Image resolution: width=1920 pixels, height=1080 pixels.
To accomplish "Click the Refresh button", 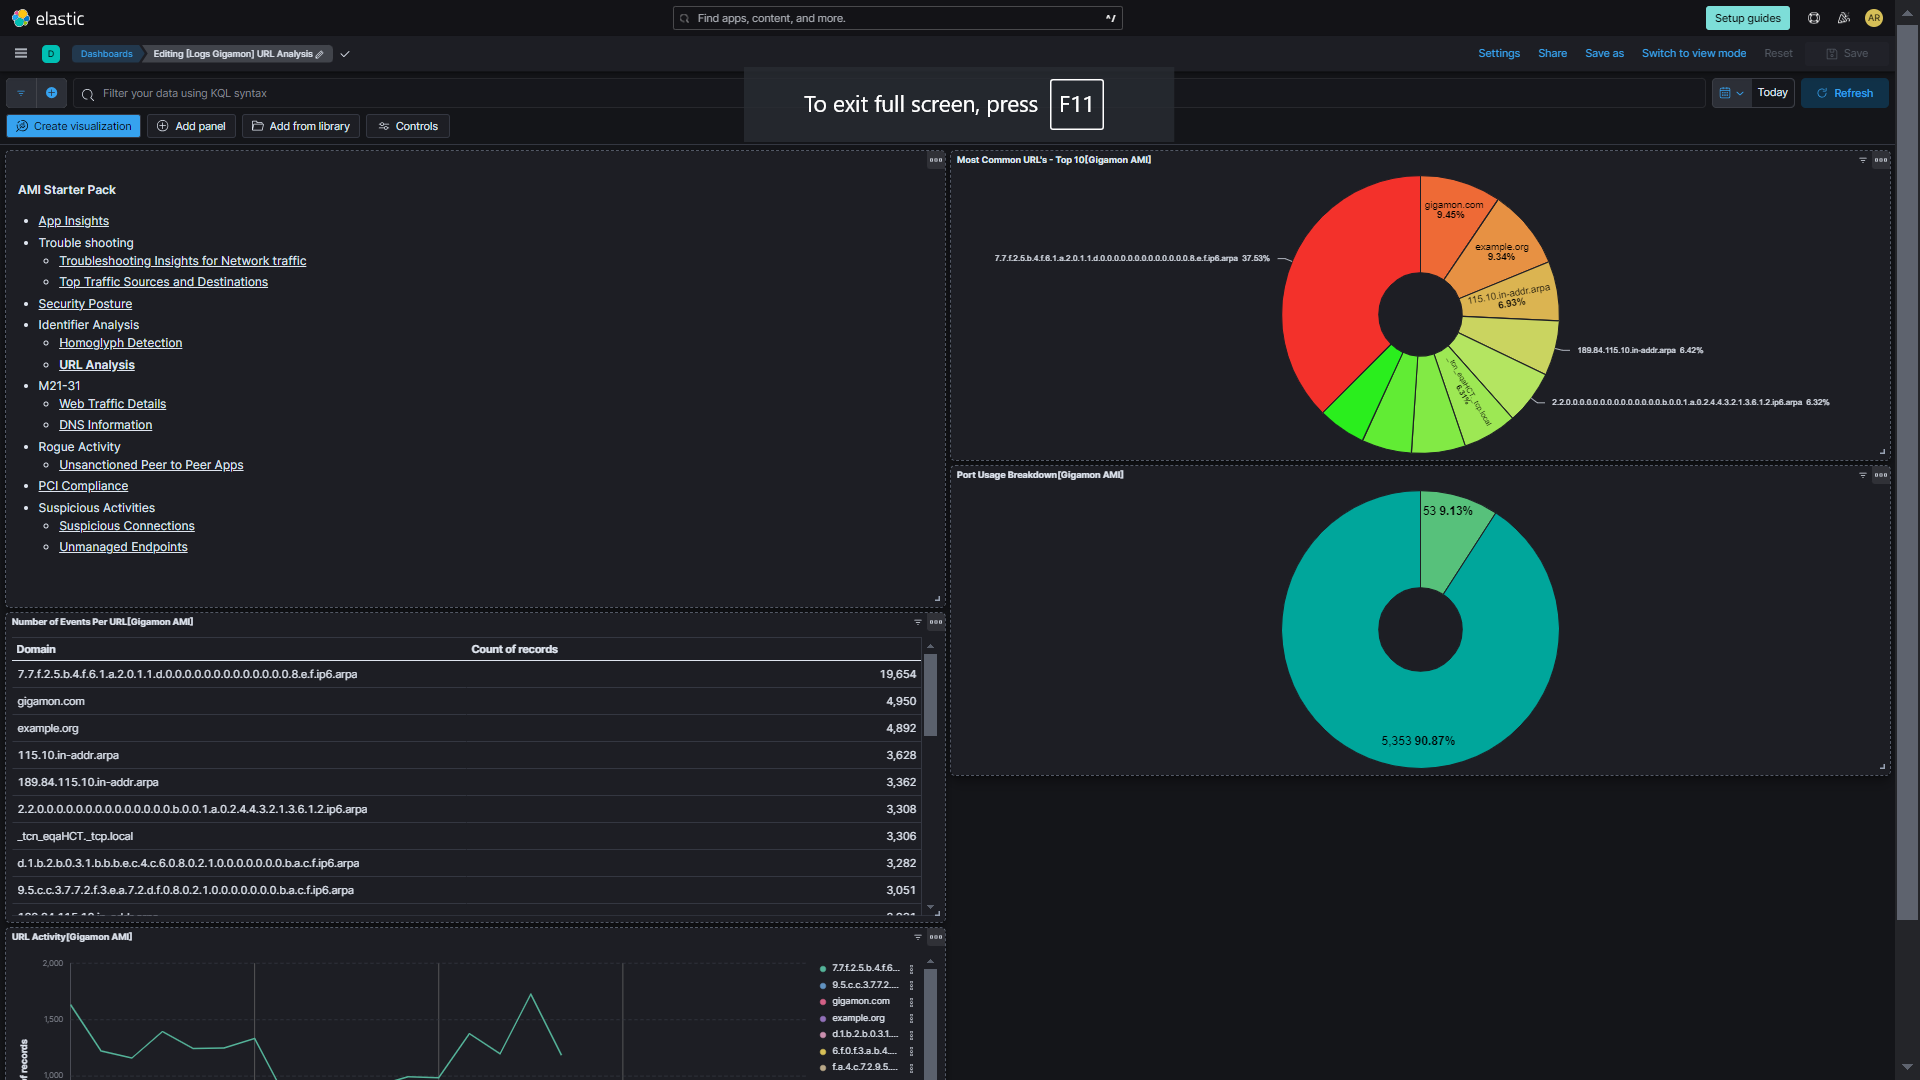I will click(1844, 93).
